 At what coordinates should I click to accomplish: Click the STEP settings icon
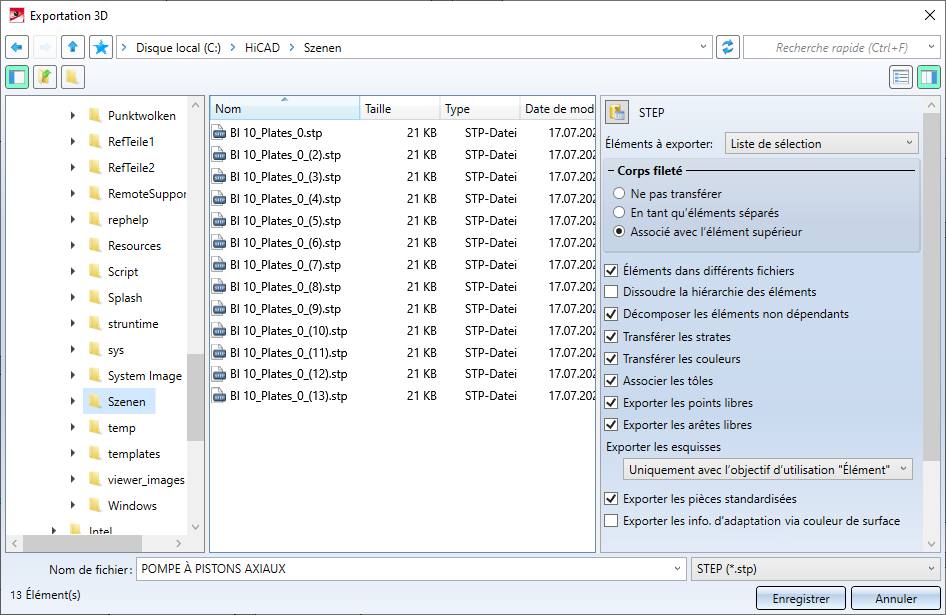[x=617, y=112]
